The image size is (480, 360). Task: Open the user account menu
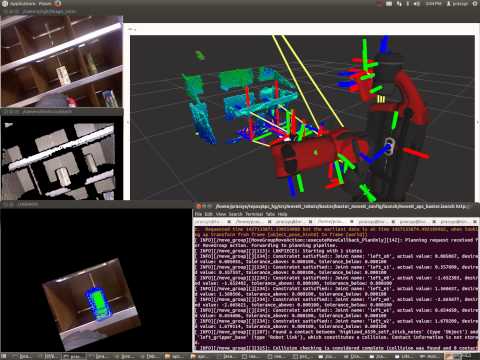point(457,4)
